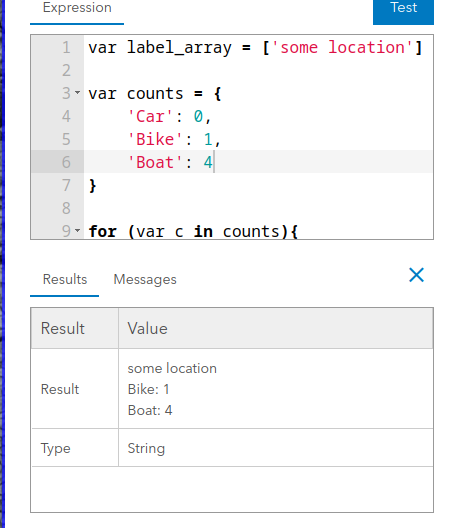
Task: Click the 'Type' row label
Action: tap(56, 449)
